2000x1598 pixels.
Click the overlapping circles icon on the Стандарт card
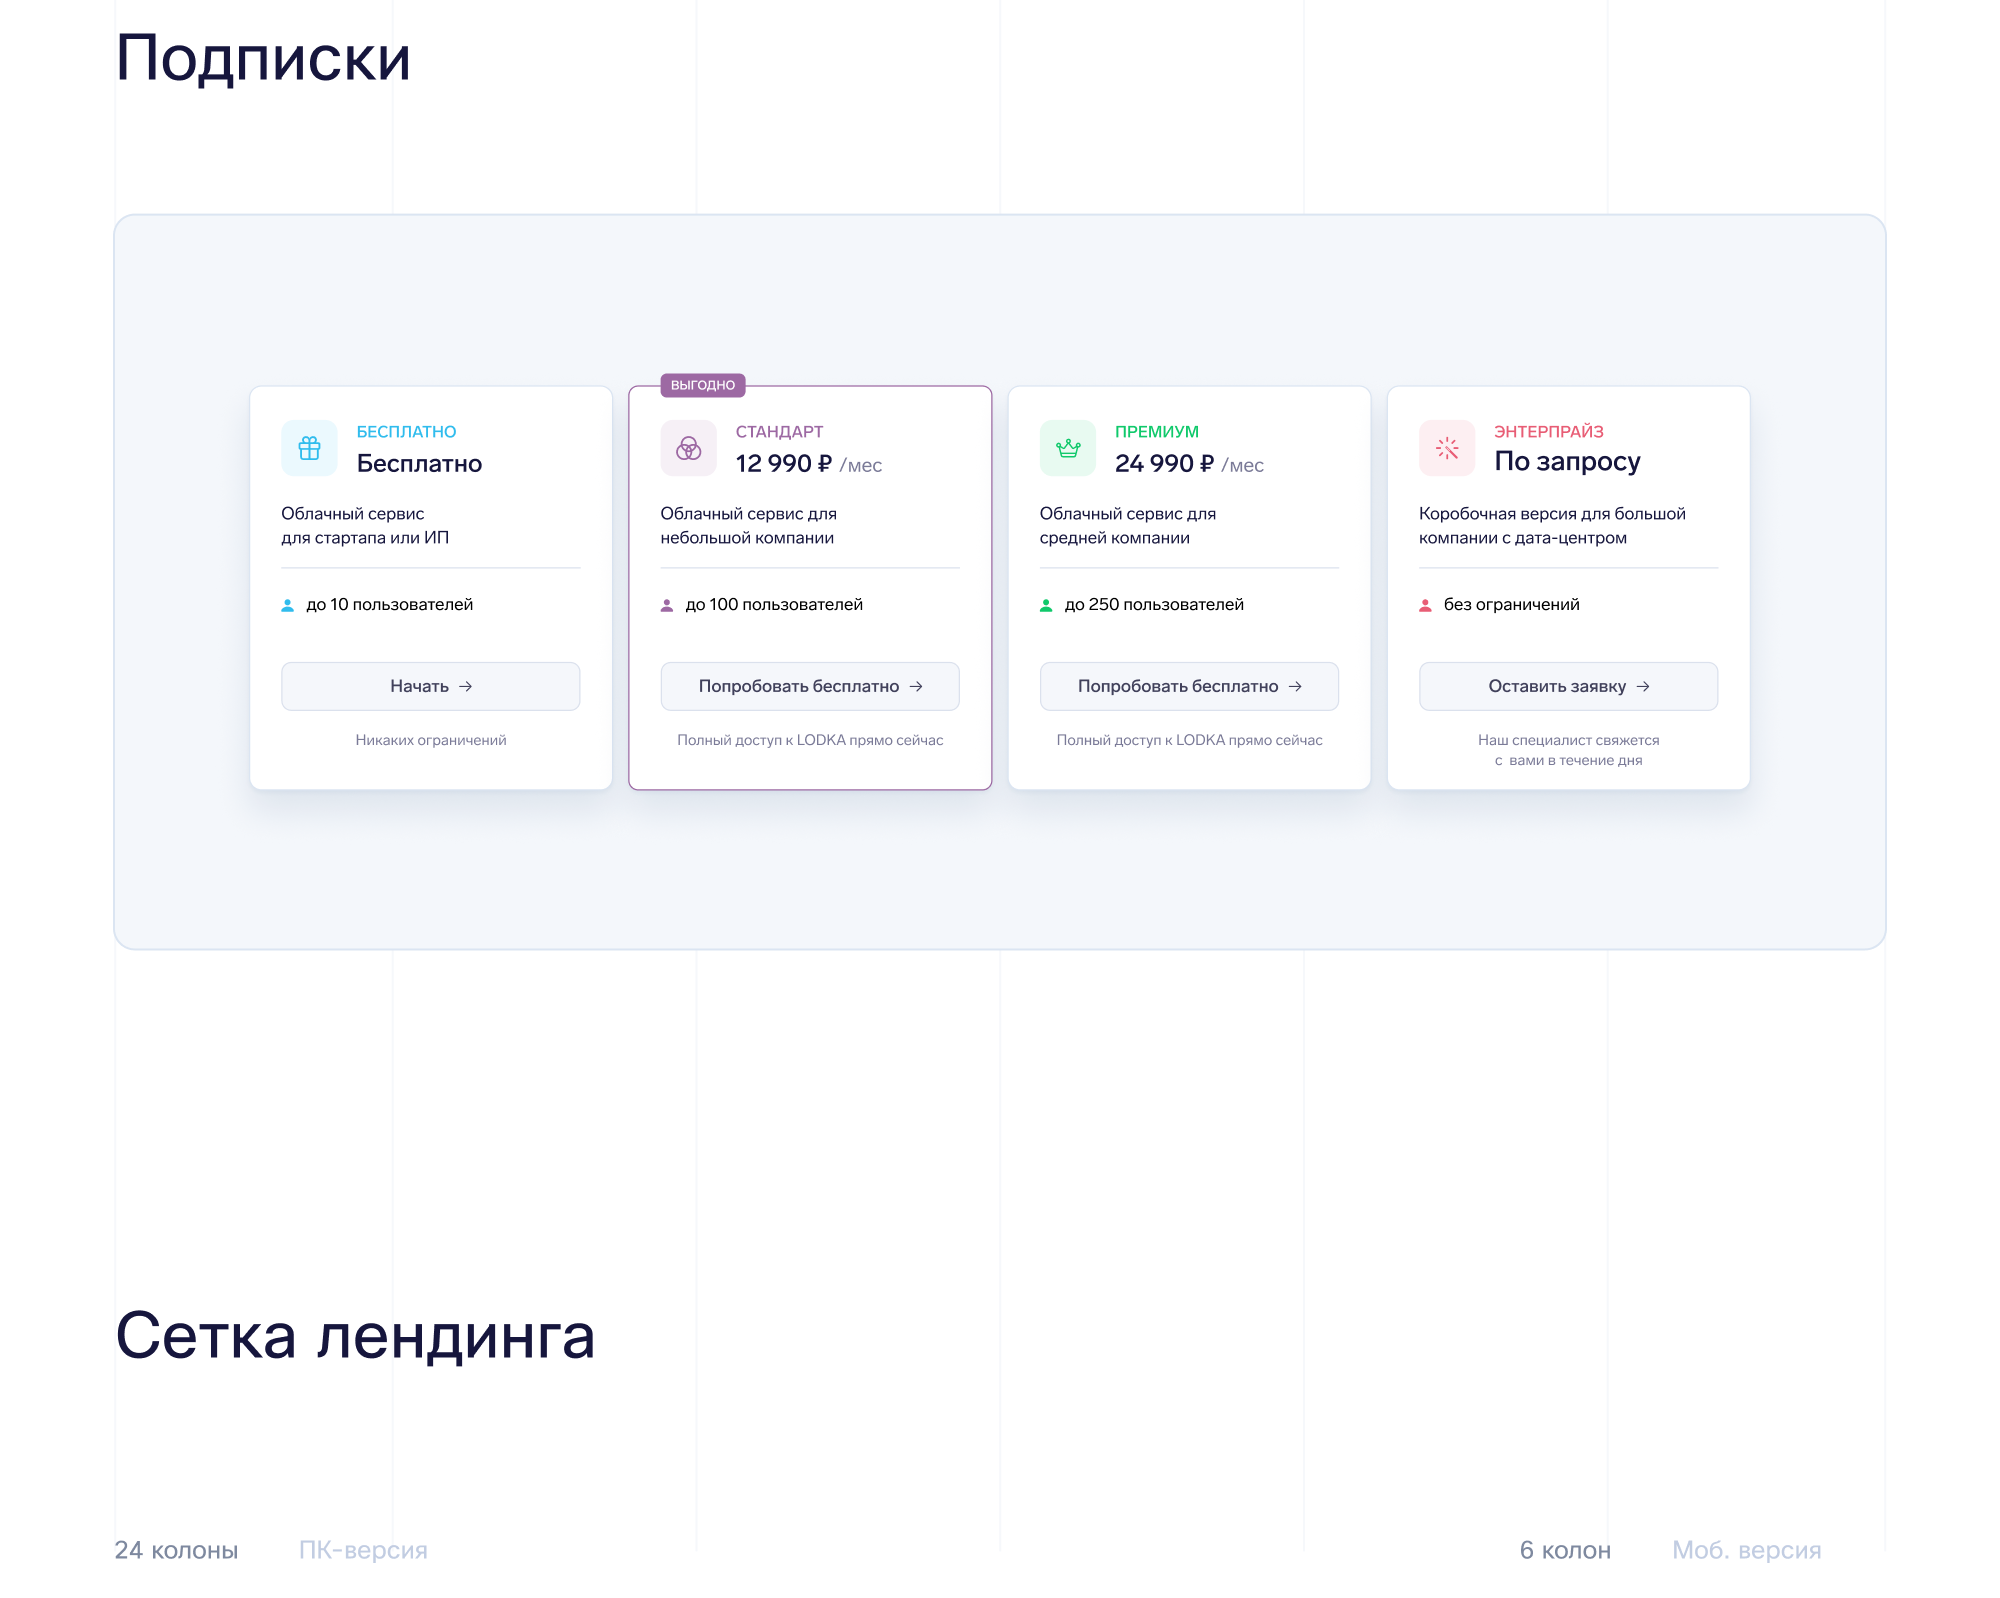point(688,448)
